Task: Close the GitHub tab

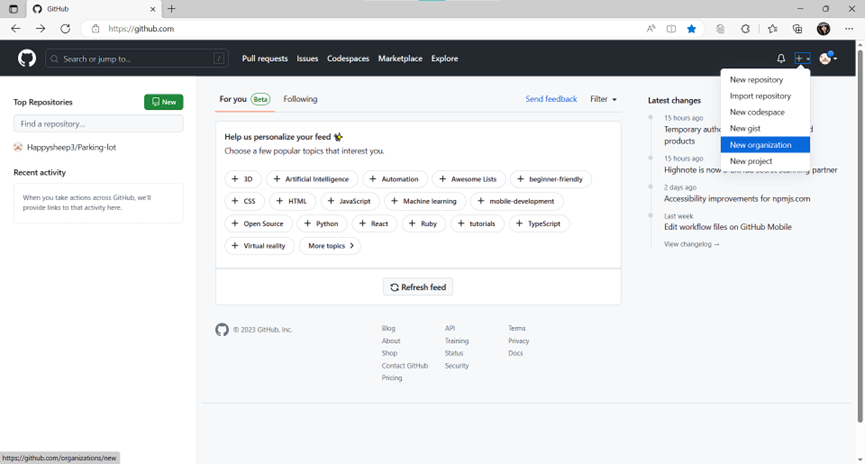Action: tap(153, 9)
